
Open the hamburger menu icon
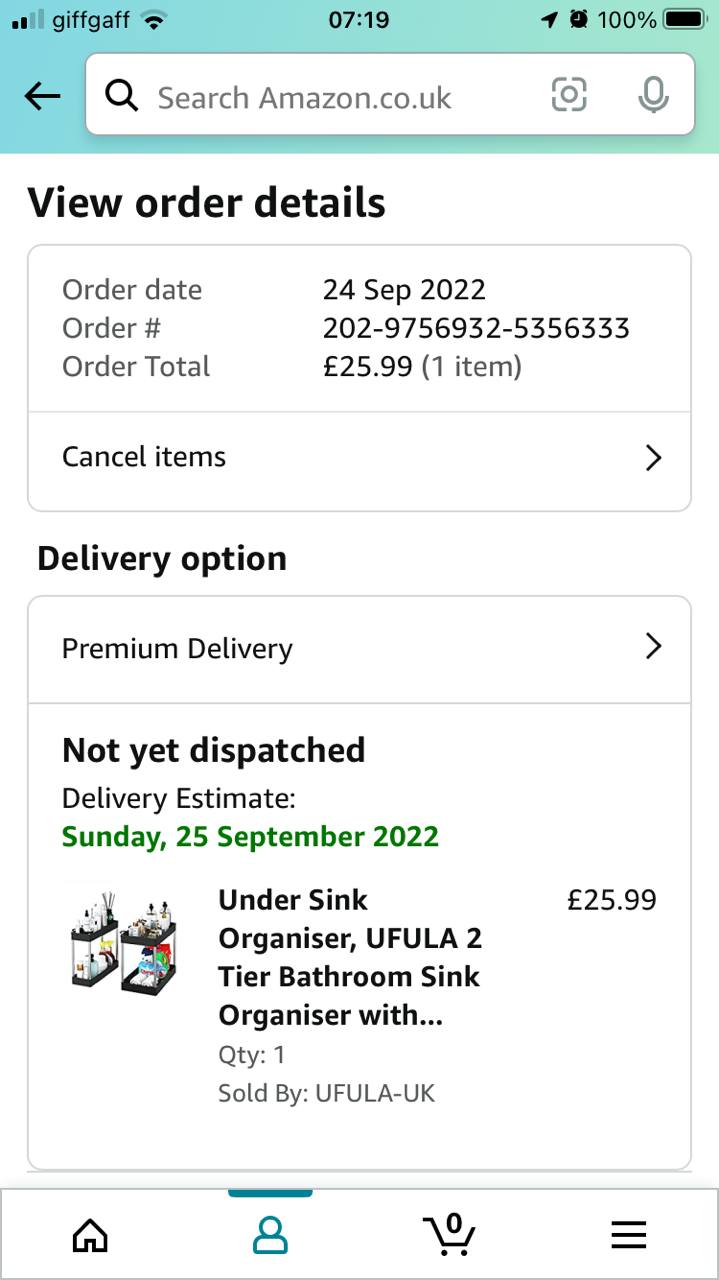pos(629,1236)
